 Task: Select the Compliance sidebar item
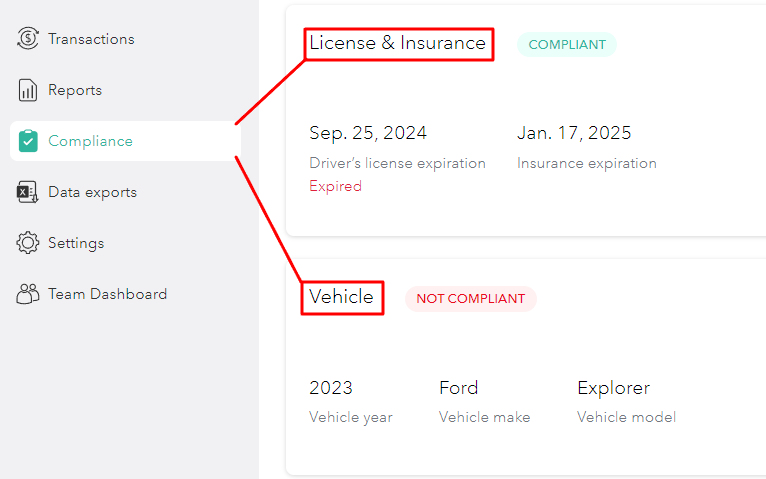90,141
